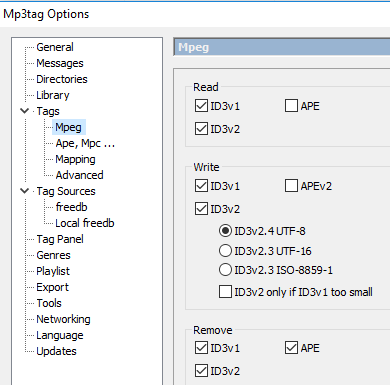This screenshot has height=385, width=390.
Task: Open the Tools options page
Action: pos(49,303)
